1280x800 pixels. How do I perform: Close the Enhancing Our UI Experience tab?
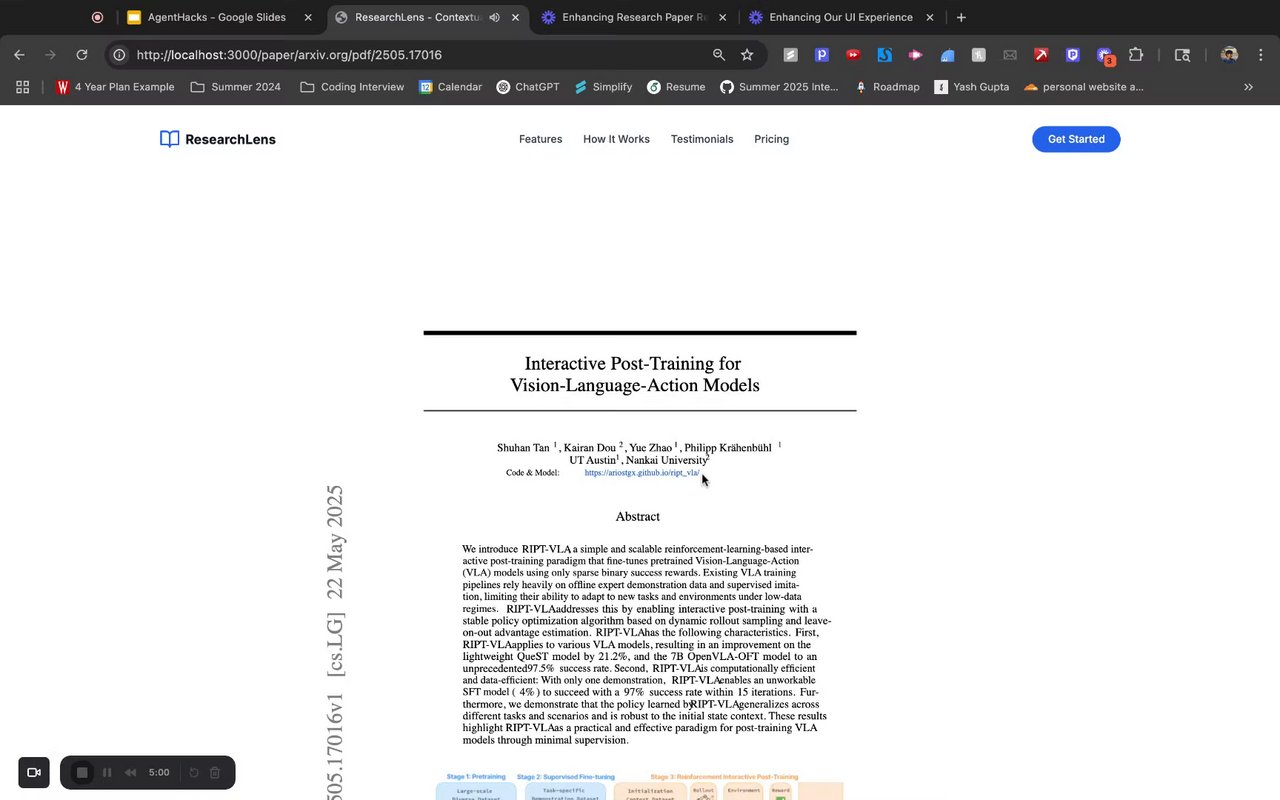pos(930,17)
